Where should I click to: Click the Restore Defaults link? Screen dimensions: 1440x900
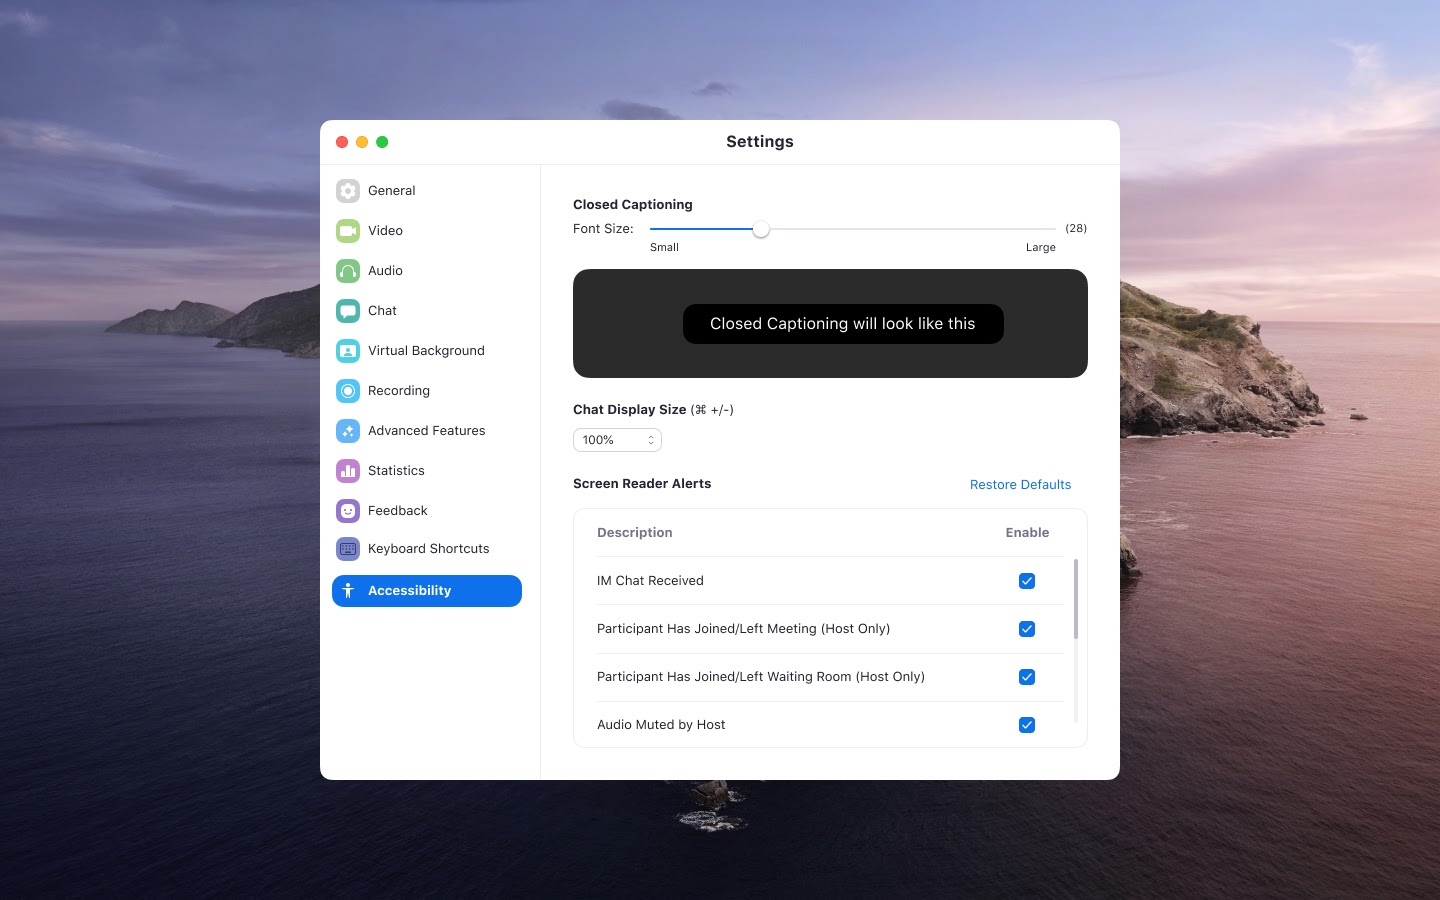[x=1020, y=485]
